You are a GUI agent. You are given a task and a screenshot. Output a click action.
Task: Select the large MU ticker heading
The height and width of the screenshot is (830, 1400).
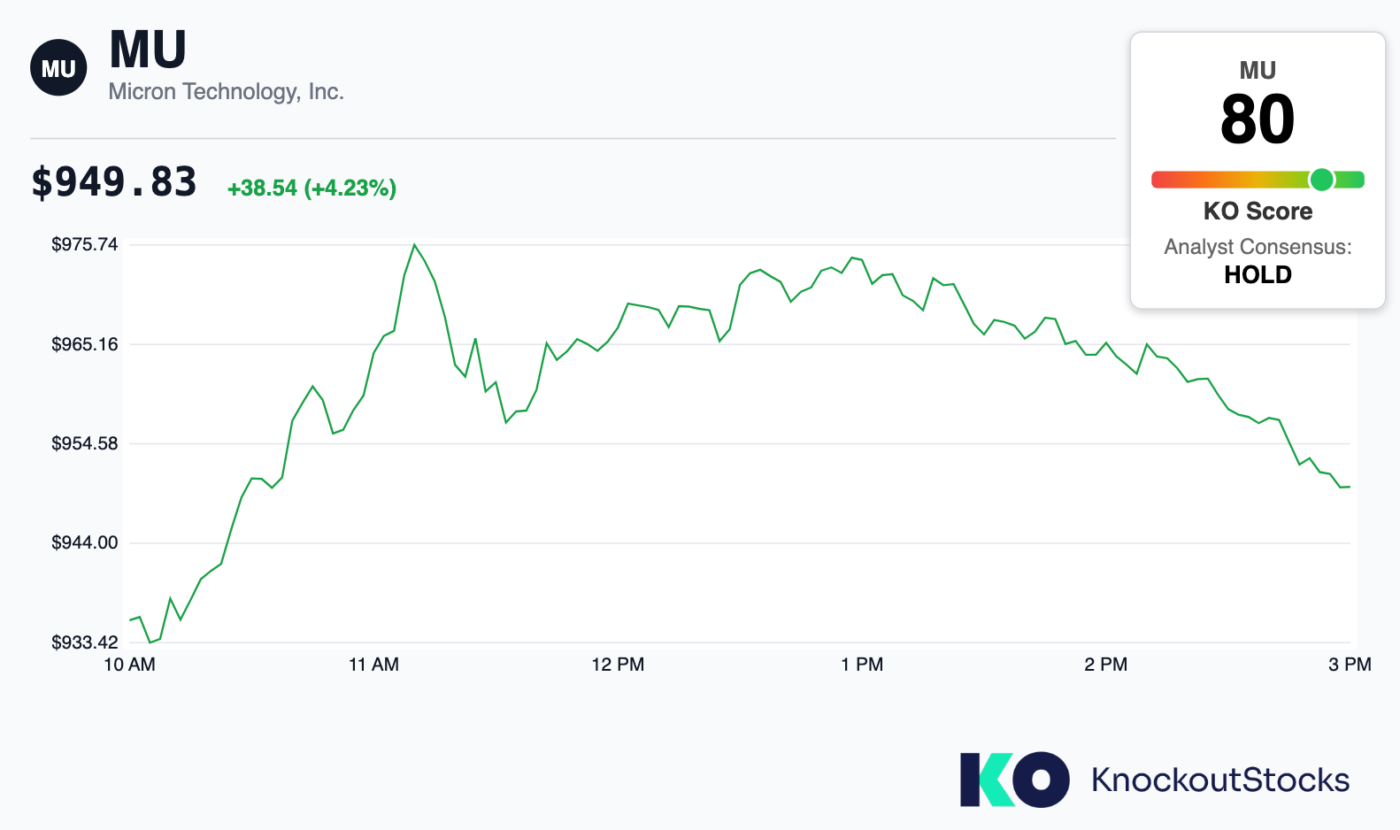147,49
